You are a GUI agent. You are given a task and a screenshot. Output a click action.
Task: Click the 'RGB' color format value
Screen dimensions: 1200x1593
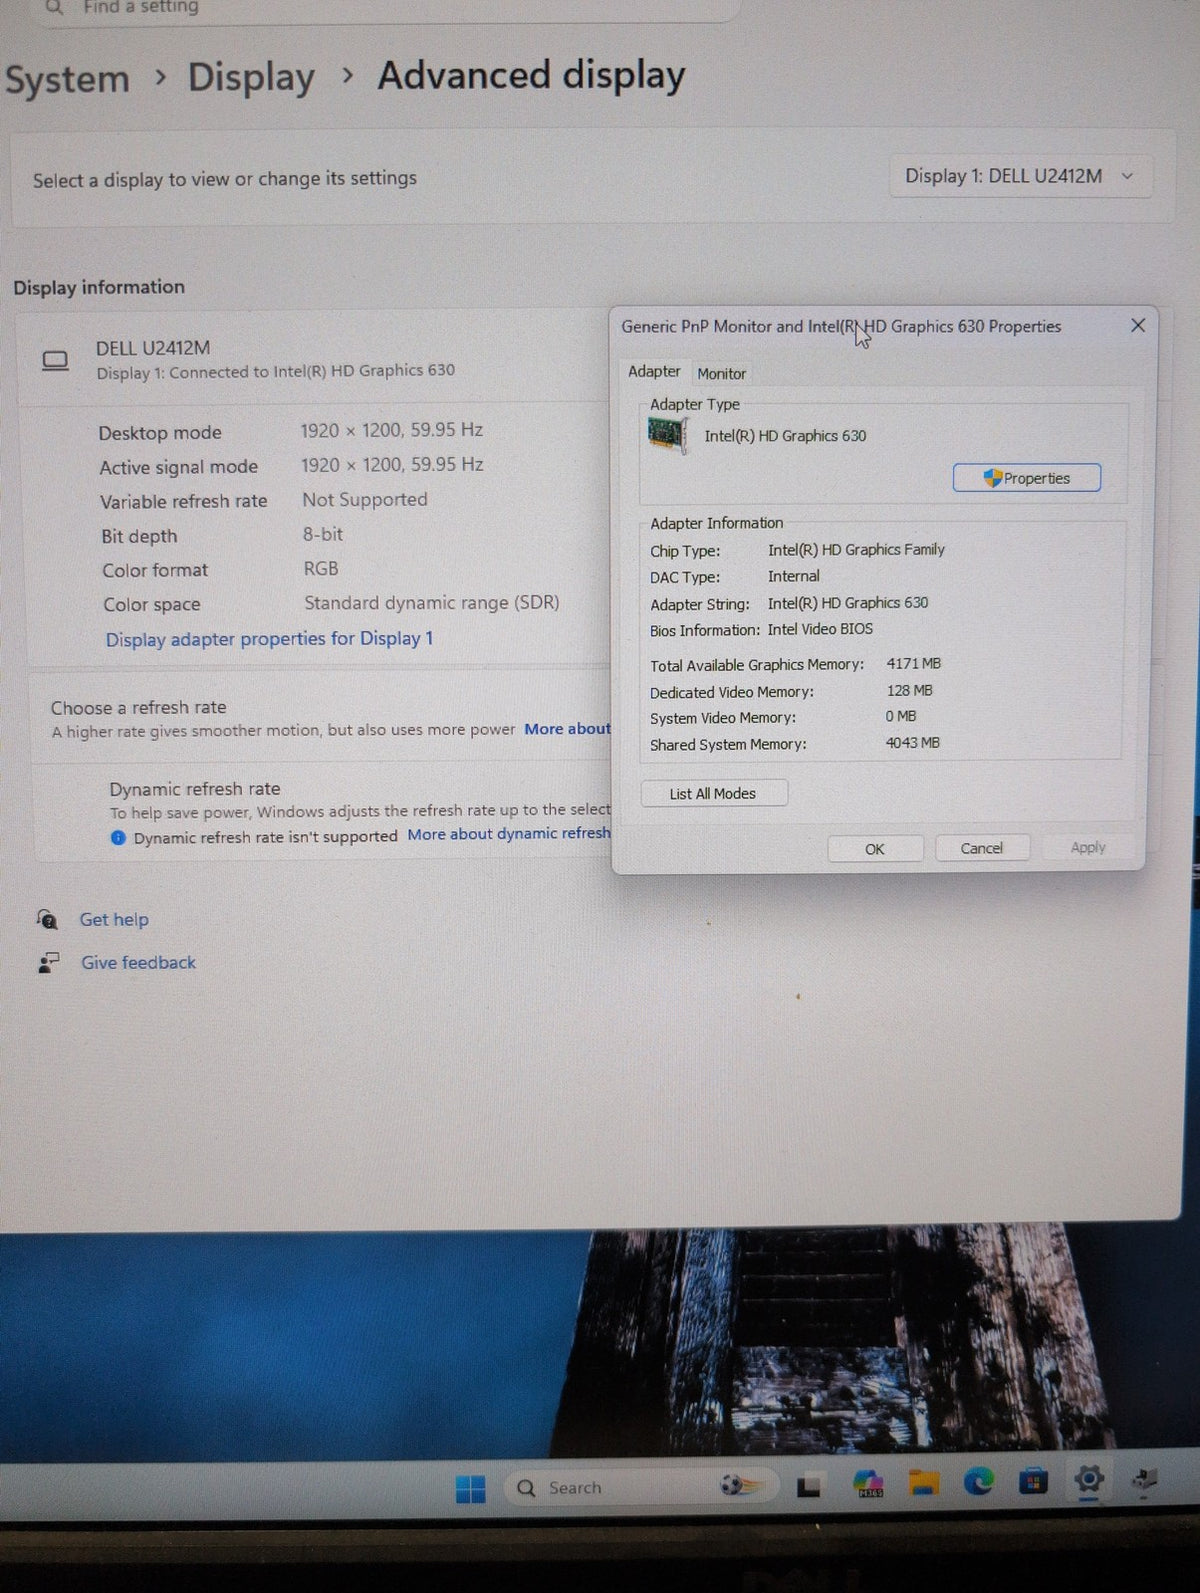321,568
